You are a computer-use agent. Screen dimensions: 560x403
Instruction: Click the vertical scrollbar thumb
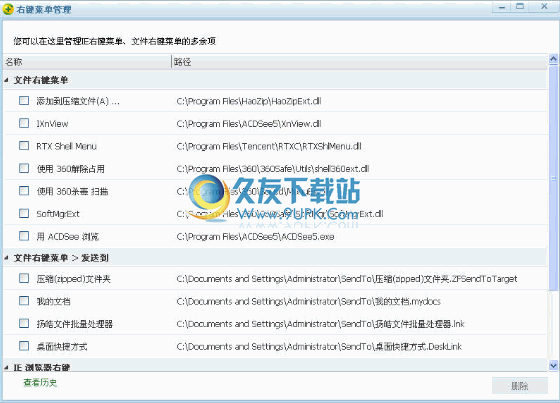(x=553, y=178)
